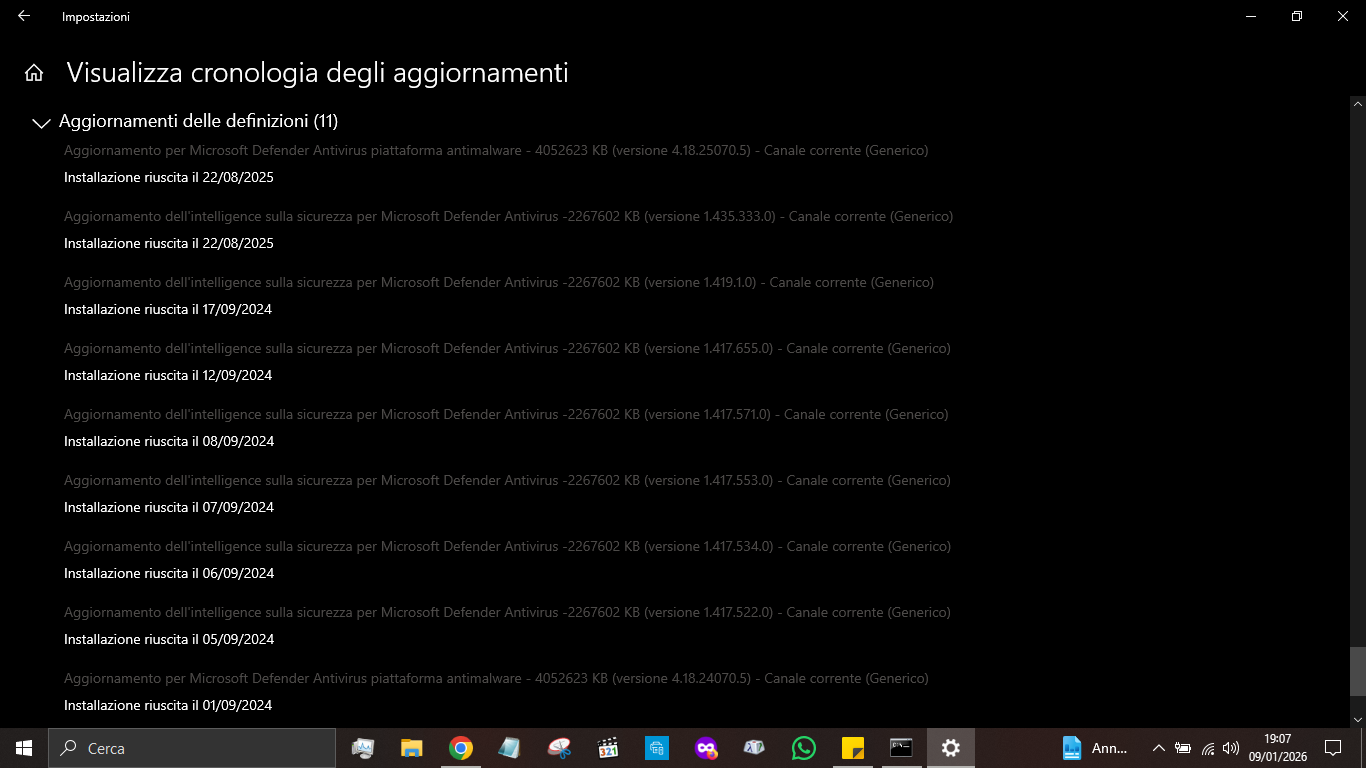Click the text 'Installazione riuscita il 07/09/2024'

[168, 507]
